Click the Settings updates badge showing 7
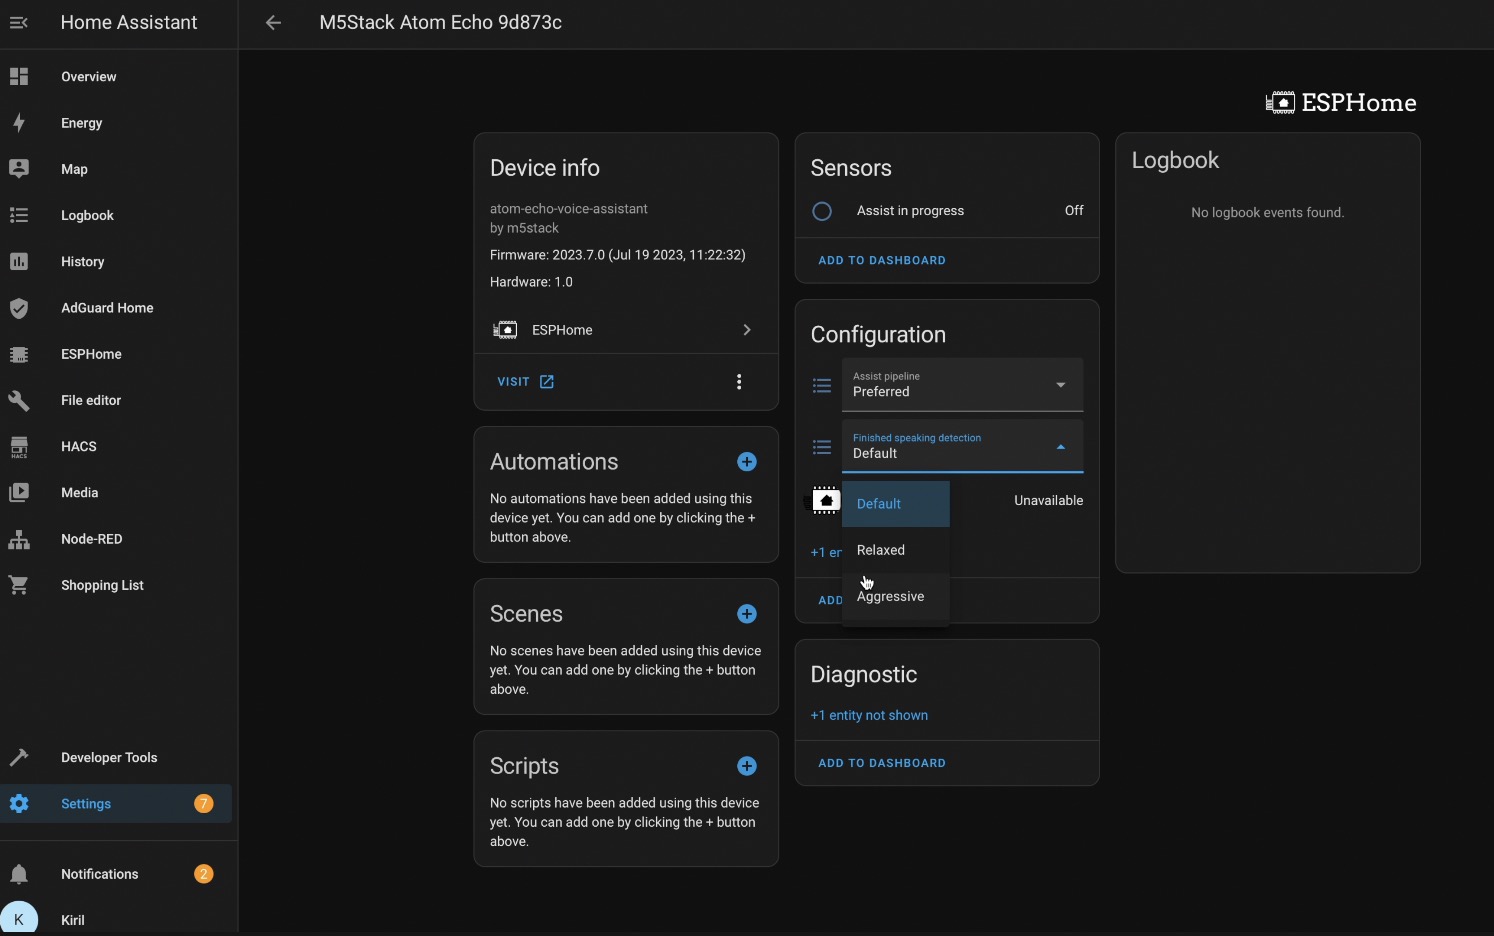Image resolution: width=1494 pixels, height=936 pixels. tap(204, 804)
